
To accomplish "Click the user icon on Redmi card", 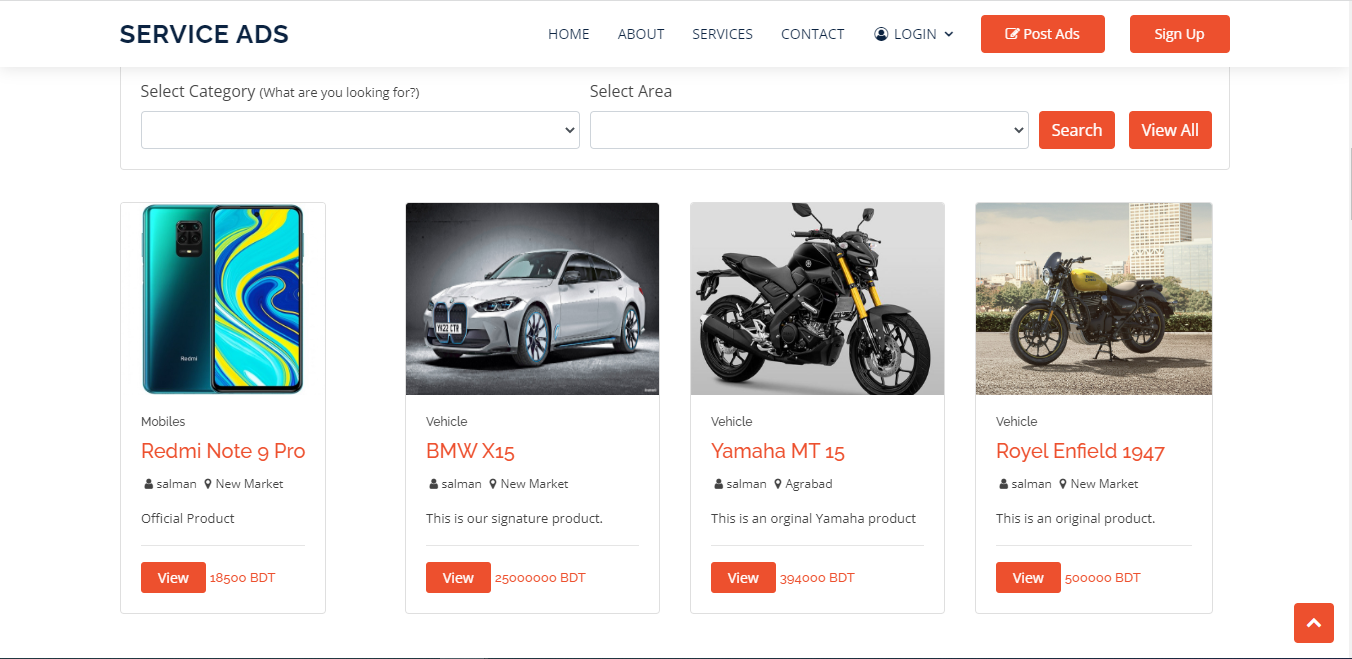I will (x=149, y=484).
